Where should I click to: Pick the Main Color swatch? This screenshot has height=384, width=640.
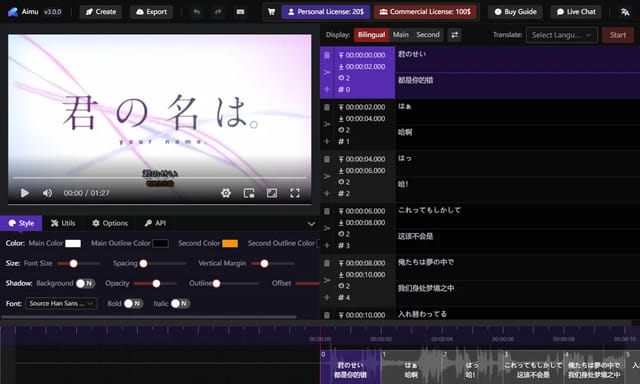point(73,244)
